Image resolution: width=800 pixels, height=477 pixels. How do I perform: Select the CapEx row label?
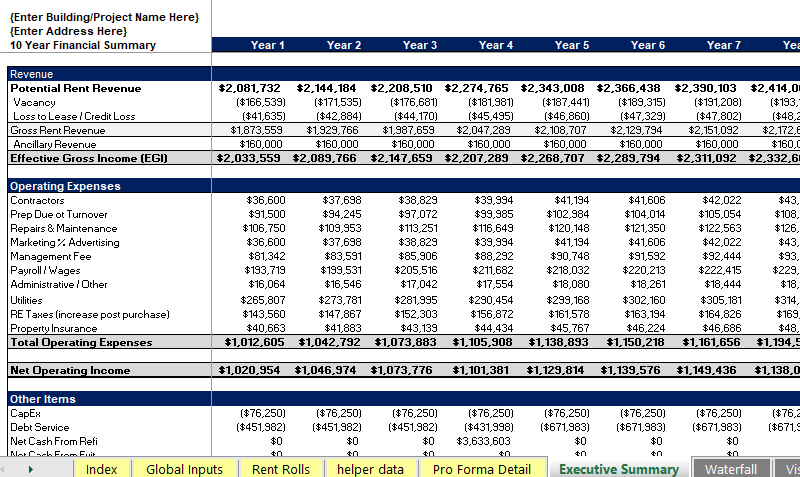pyautogui.click(x=25, y=413)
